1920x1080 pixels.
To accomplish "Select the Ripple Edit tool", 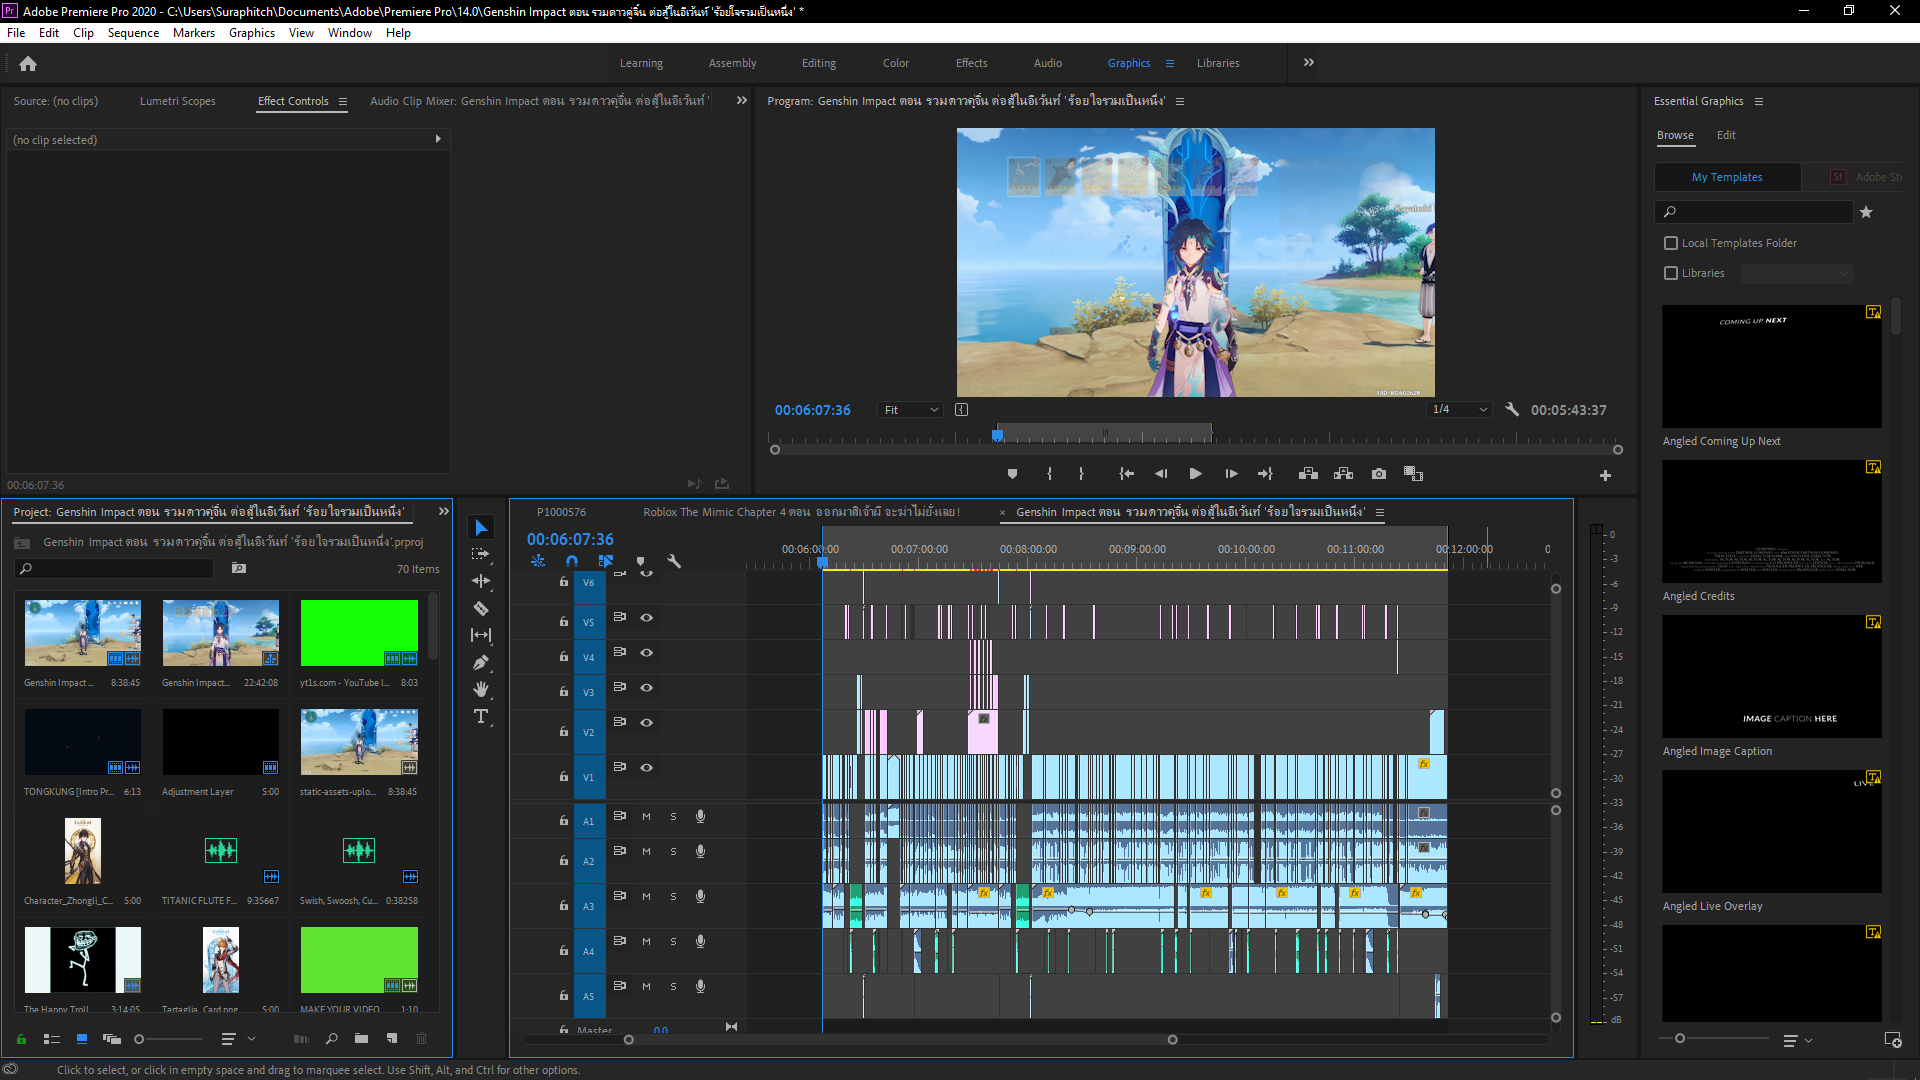I will click(x=481, y=581).
